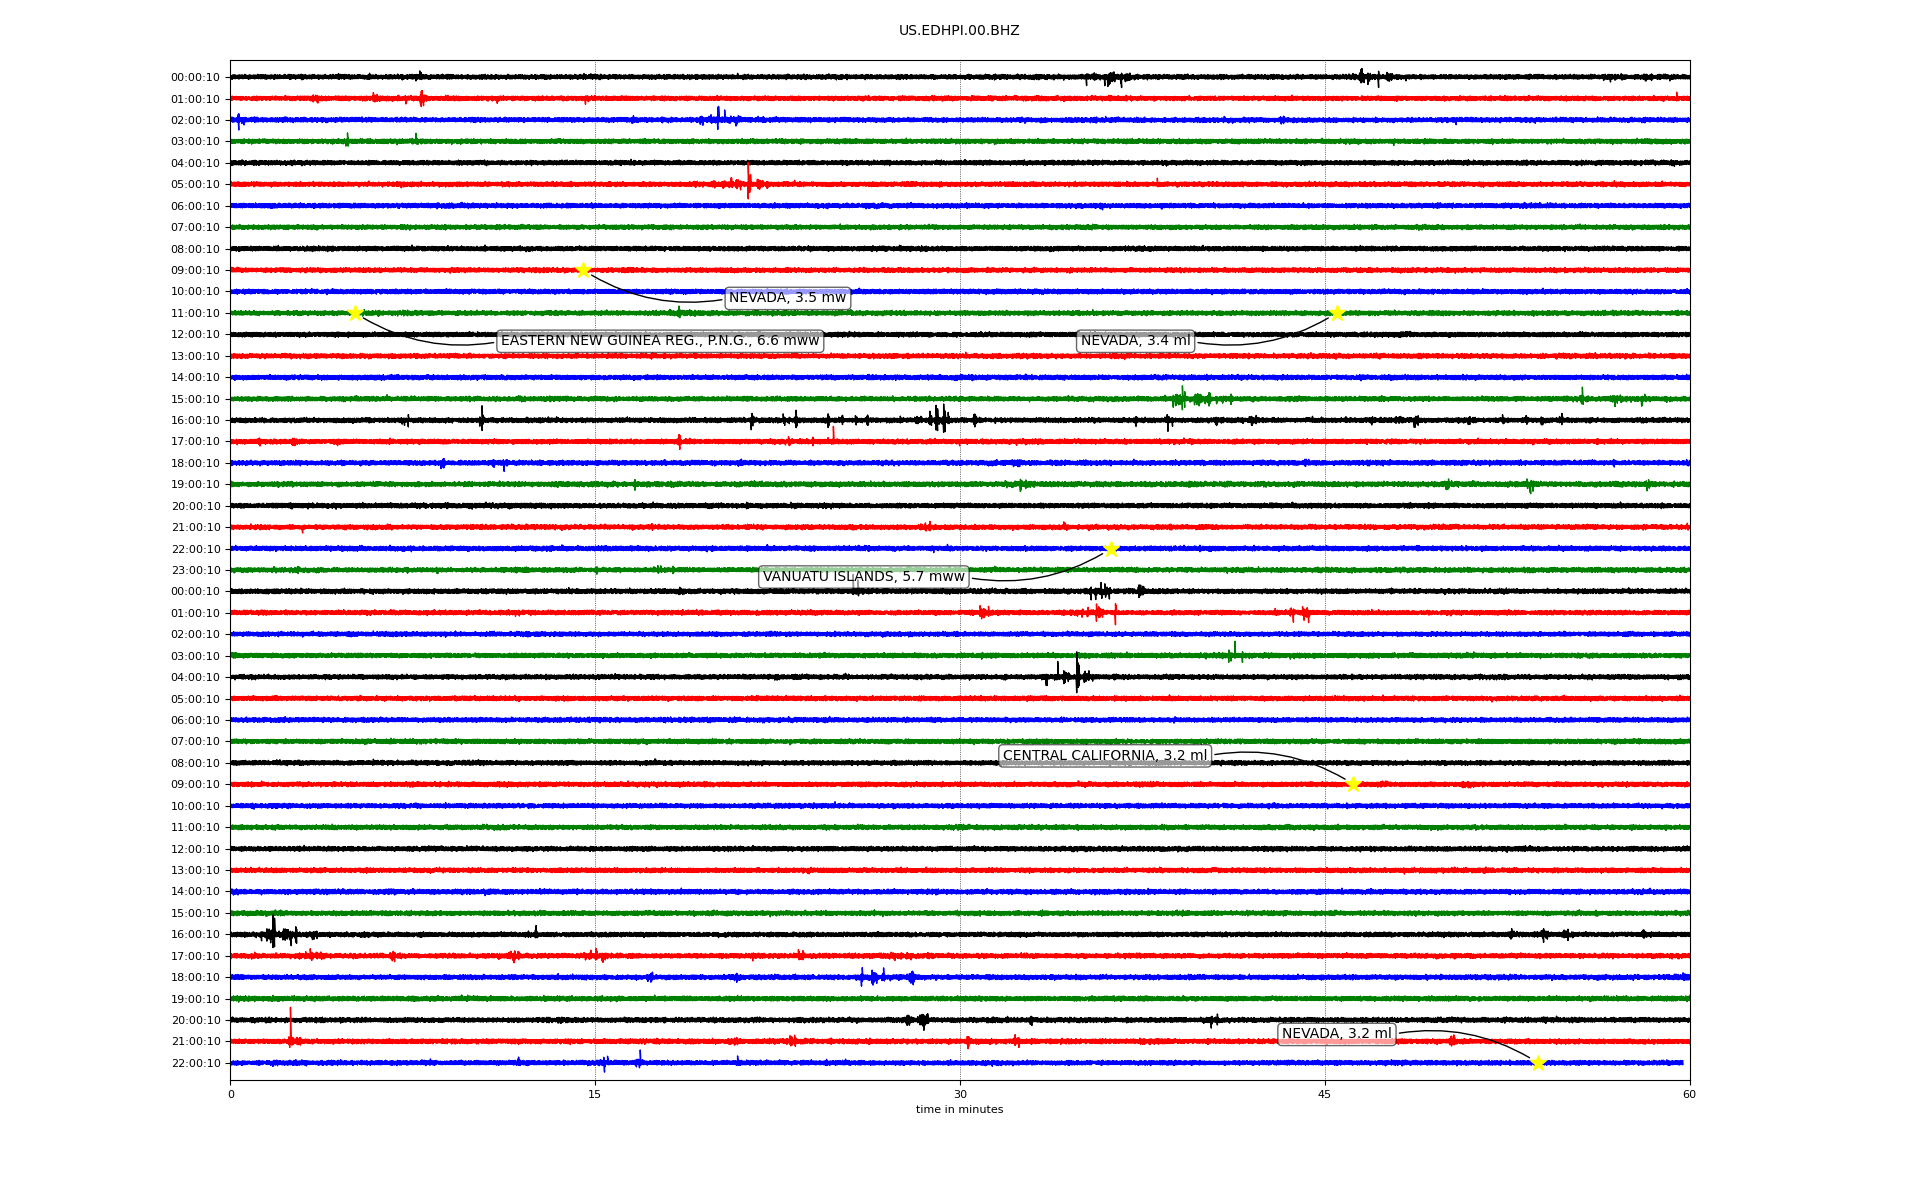Click the star at the right end of the 11:00:10 green trace
1920x1200 pixels.
coord(1337,313)
